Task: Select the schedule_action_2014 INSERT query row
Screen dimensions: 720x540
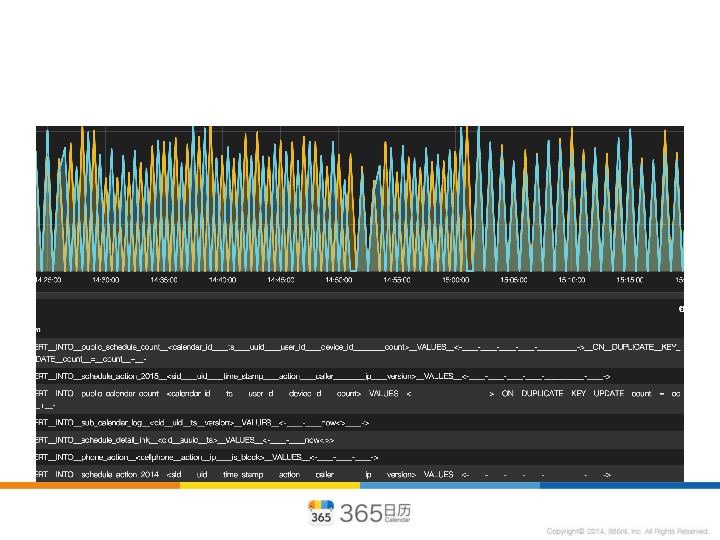Action: 360,474
